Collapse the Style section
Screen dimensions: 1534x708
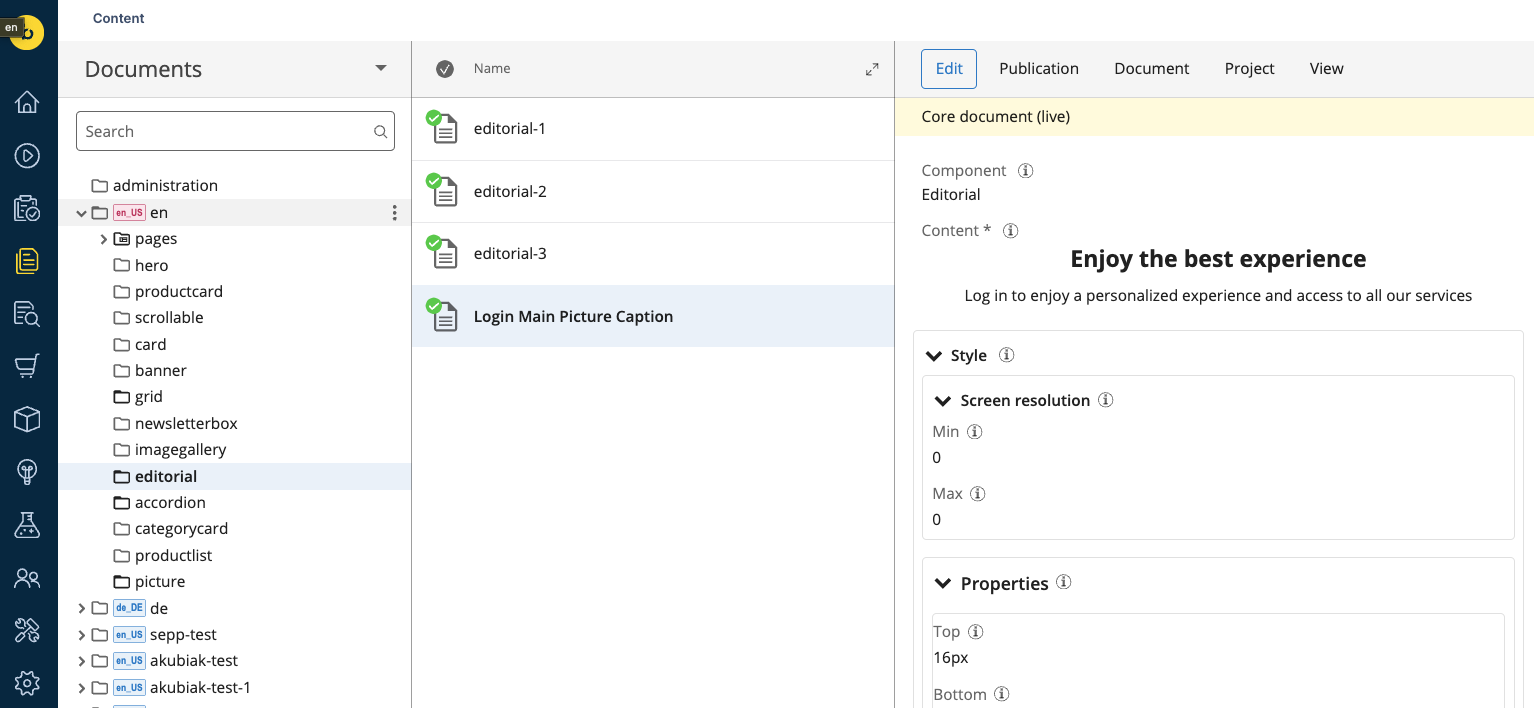934,356
